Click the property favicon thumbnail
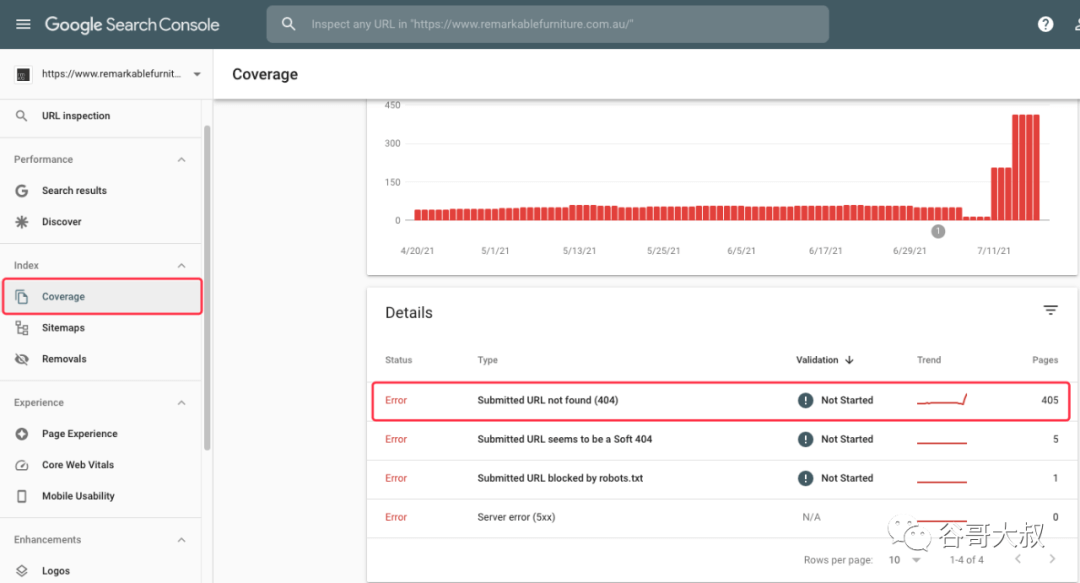Image resolution: width=1080 pixels, height=583 pixels. pyautogui.click(x=23, y=74)
